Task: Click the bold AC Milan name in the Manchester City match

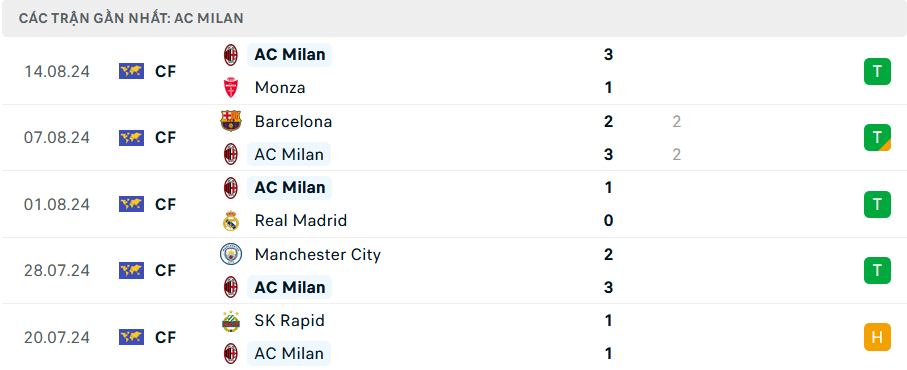Action: tap(290, 287)
